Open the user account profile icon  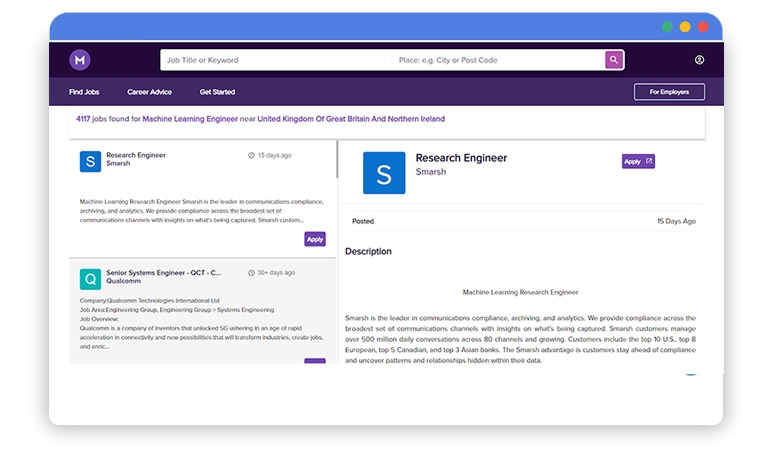coord(699,60)
